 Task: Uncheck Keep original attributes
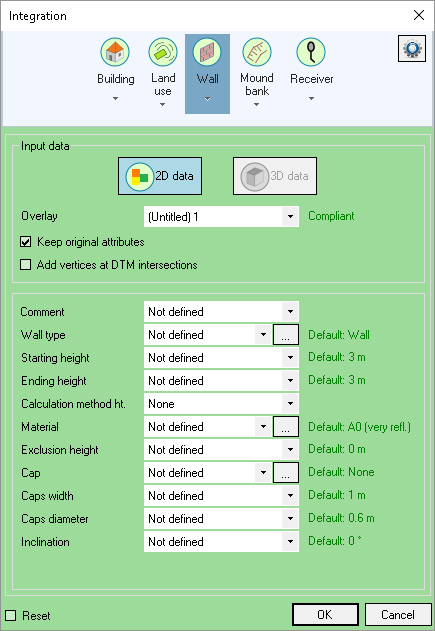[25, 242]
